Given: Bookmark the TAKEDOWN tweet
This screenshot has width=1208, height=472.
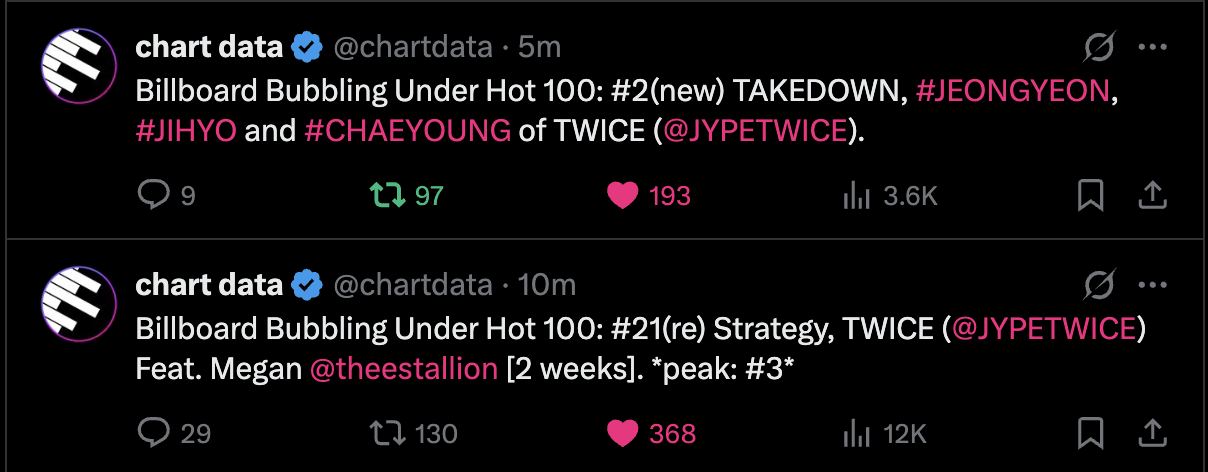Looking at the screenshot, I should click(x=1090, y=196).
